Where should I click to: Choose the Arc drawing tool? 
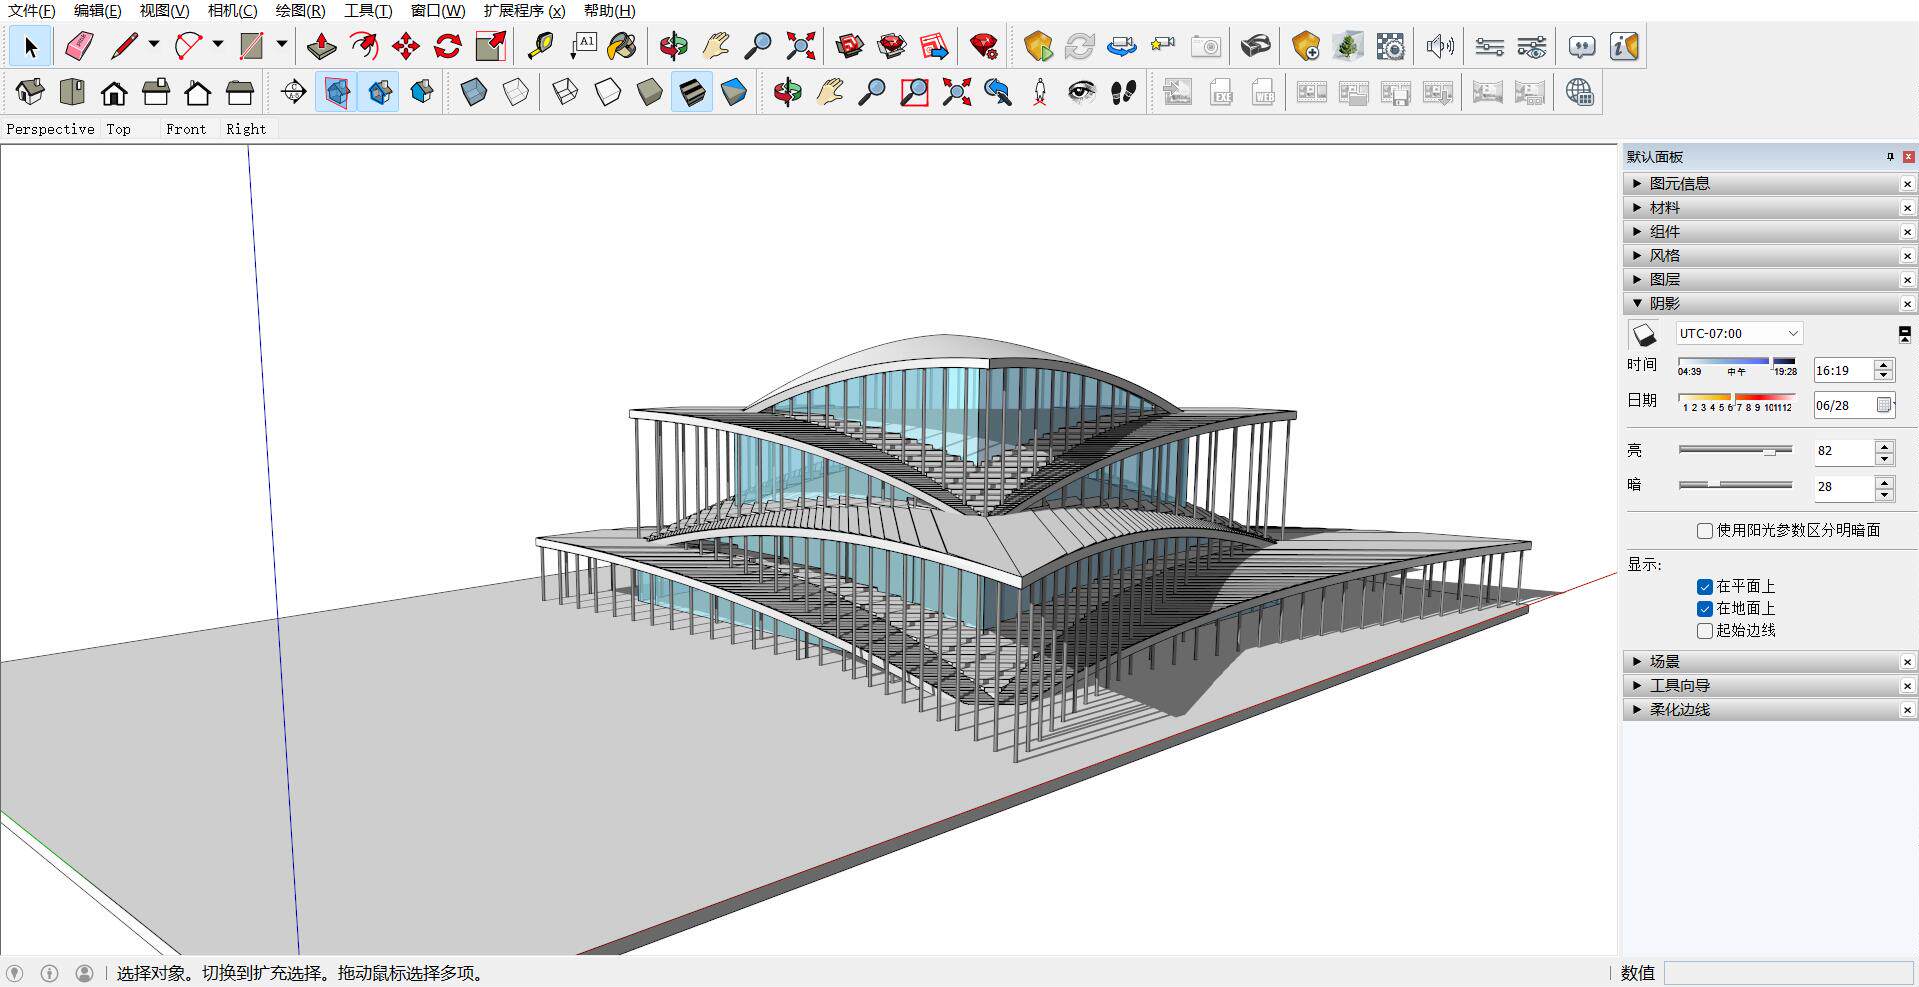(x=188, y=46)
